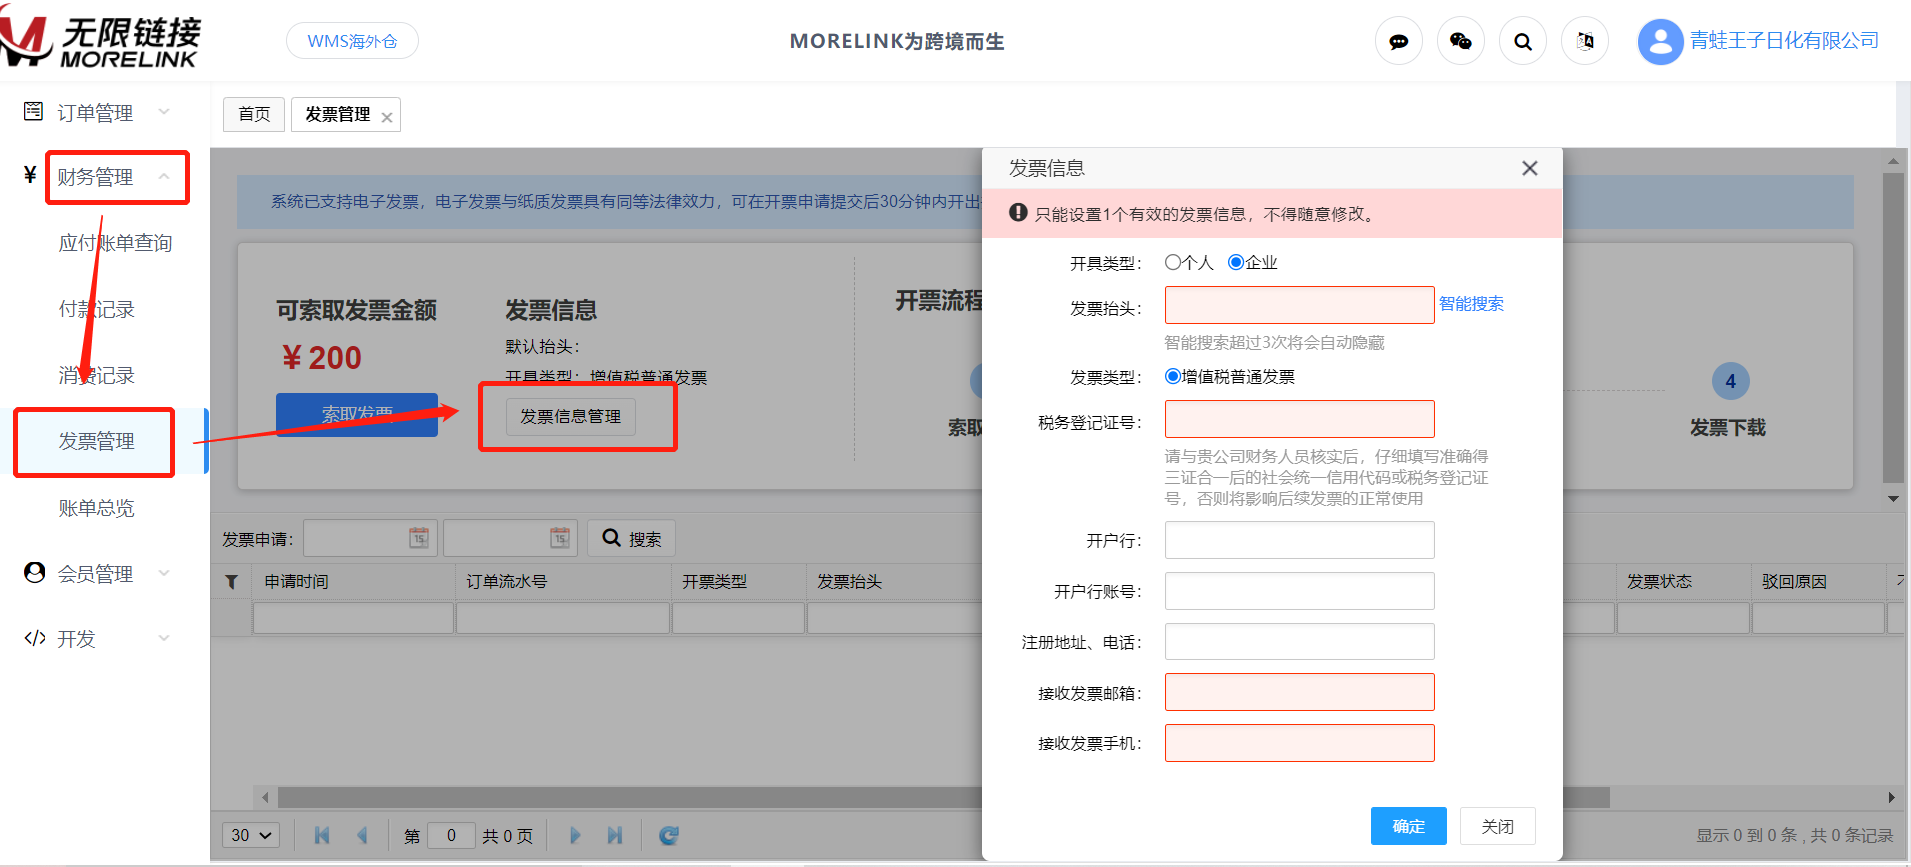Viewport: 1911px width, 867px height.
Task: Open the WeChat icon in header
Action: point(1460,42)
